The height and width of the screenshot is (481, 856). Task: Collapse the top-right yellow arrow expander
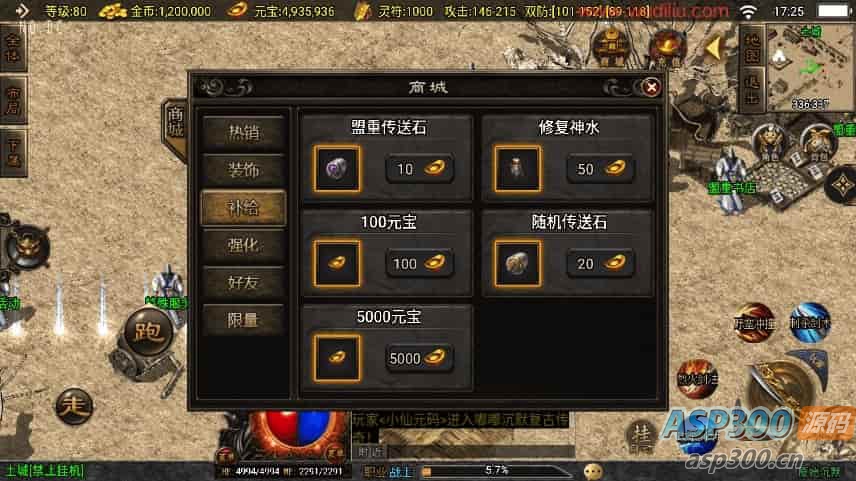pyautogui.click(x=712, y=49)
